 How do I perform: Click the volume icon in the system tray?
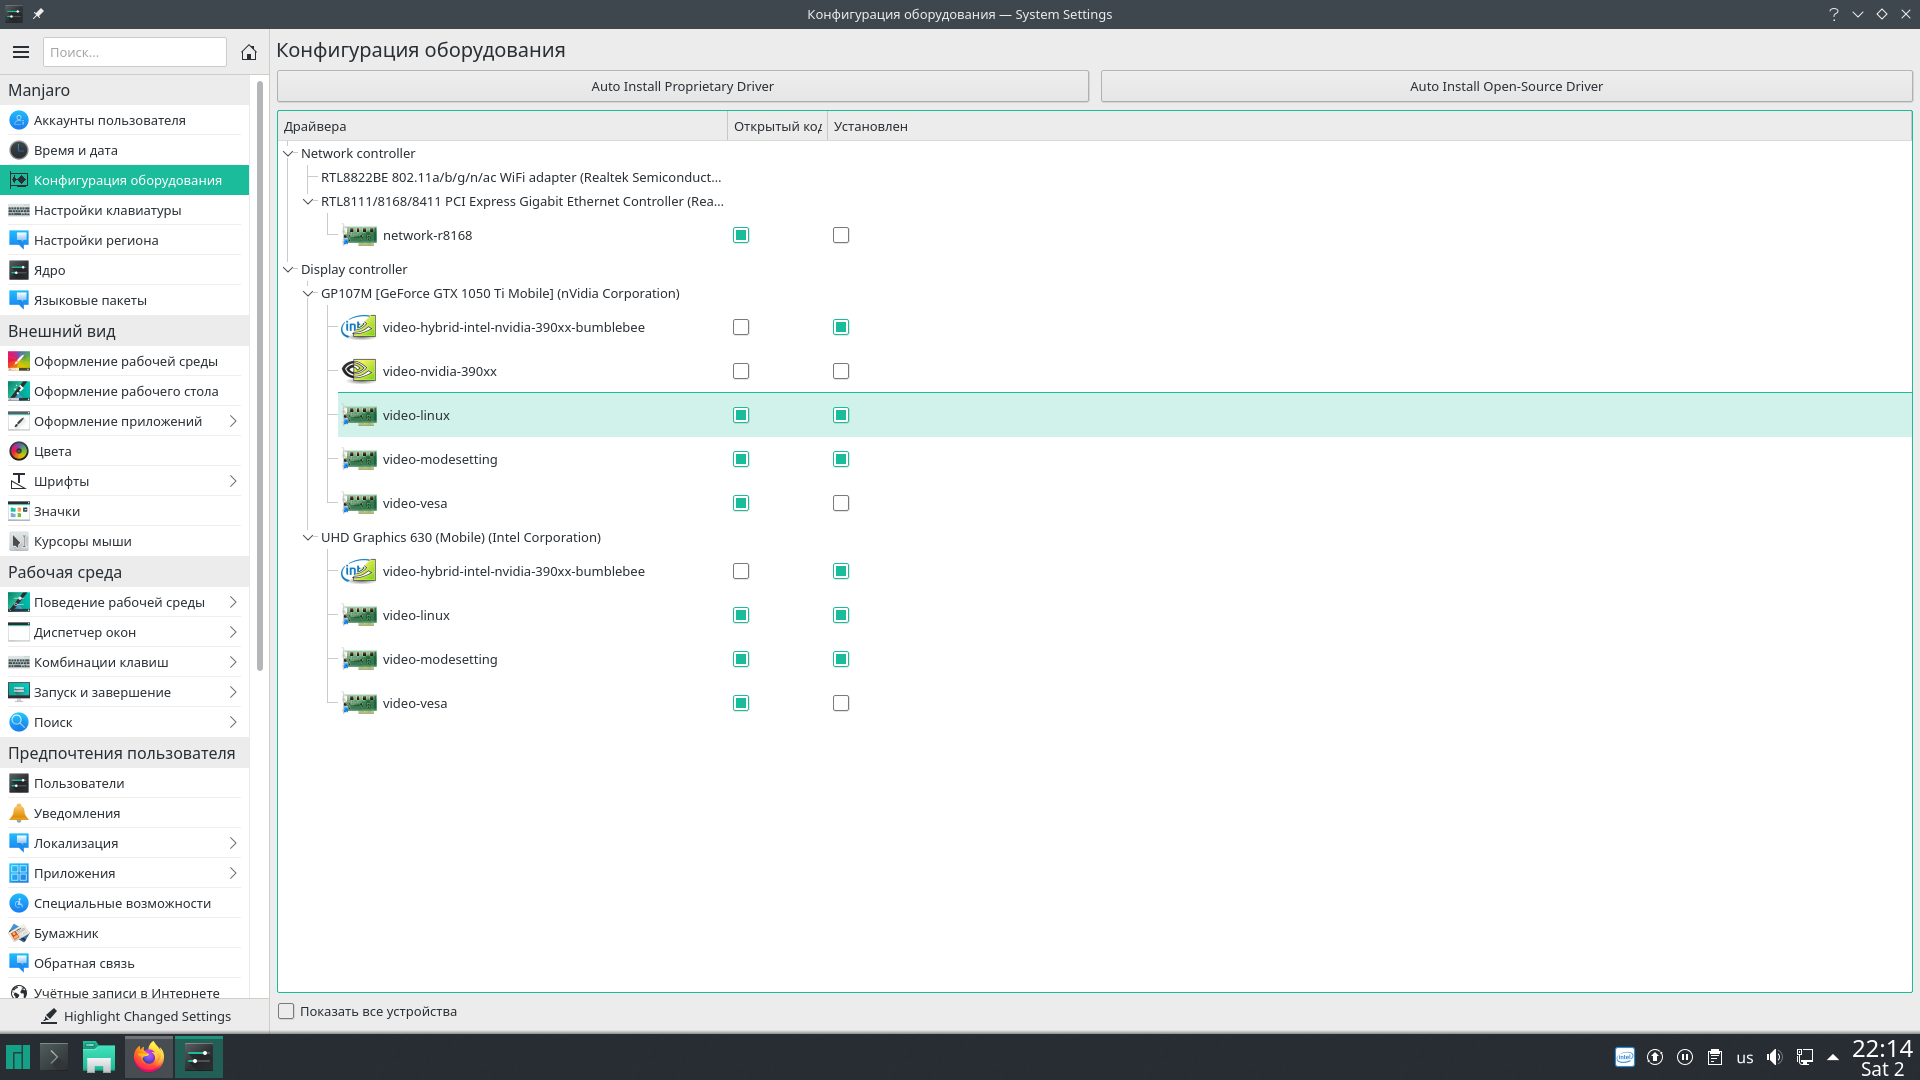[1774, 1057]
